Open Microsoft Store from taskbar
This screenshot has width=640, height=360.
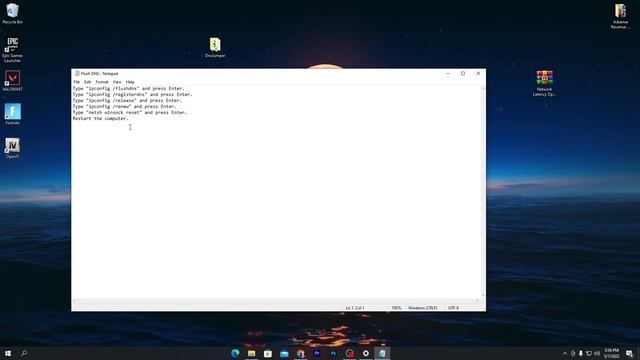268,353
